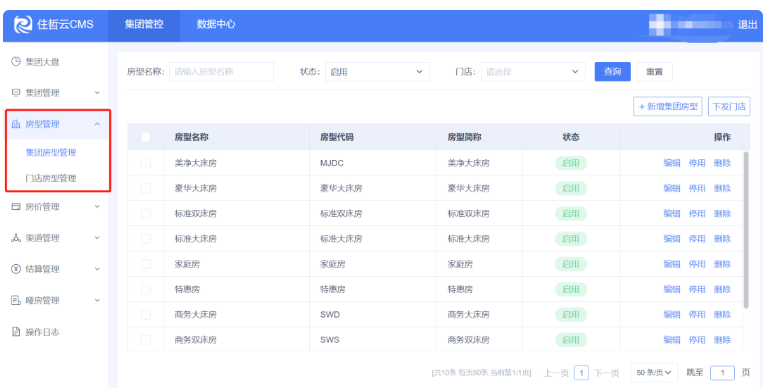The height and width of the screenshot is (392, 772).
Task: Focus the 房型名称 search input
Action: (x=221, y=72)
